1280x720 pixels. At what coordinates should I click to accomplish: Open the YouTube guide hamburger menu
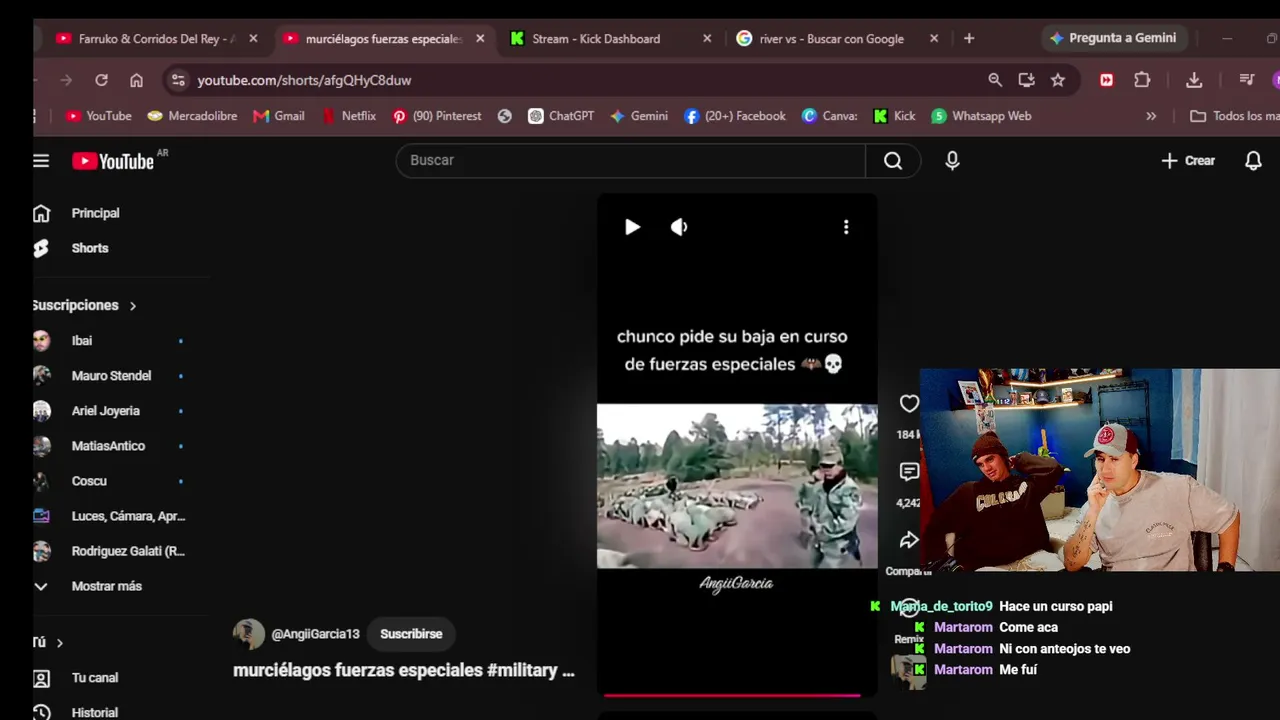tap(41, 160)
